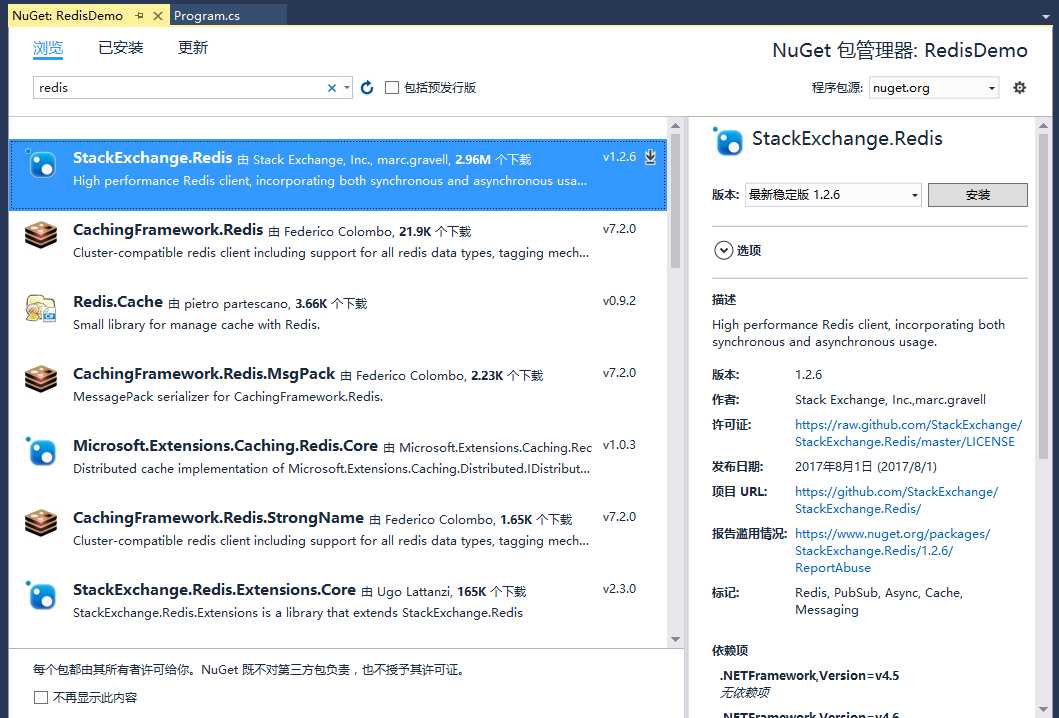Click the 2017年8月1日 publish date value
The width and height of the screenshot is (1059, 718).
865,467
